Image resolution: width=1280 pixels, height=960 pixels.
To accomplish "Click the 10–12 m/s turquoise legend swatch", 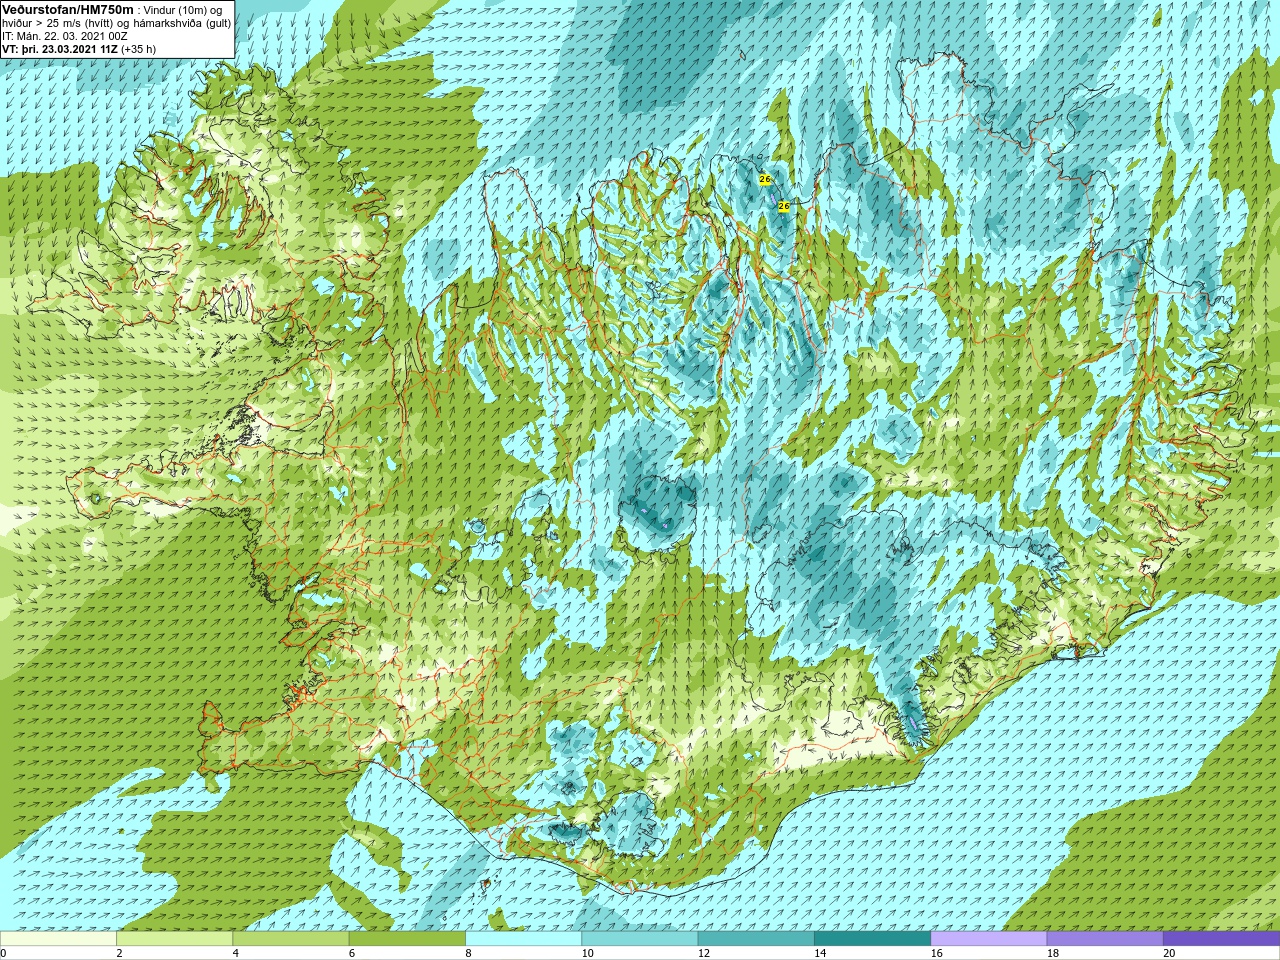I will pyautogui.click(x=639, y=939).
